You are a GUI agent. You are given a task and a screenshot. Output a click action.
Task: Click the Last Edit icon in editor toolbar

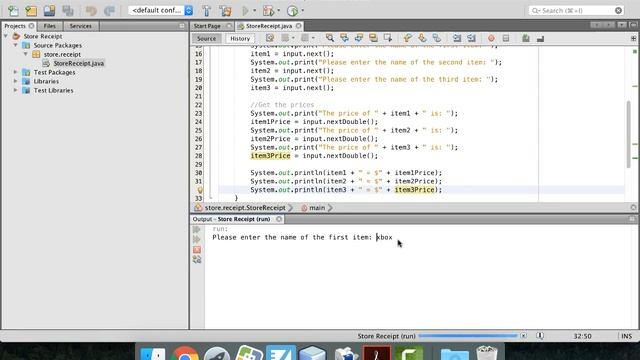[x=270, y=38]
